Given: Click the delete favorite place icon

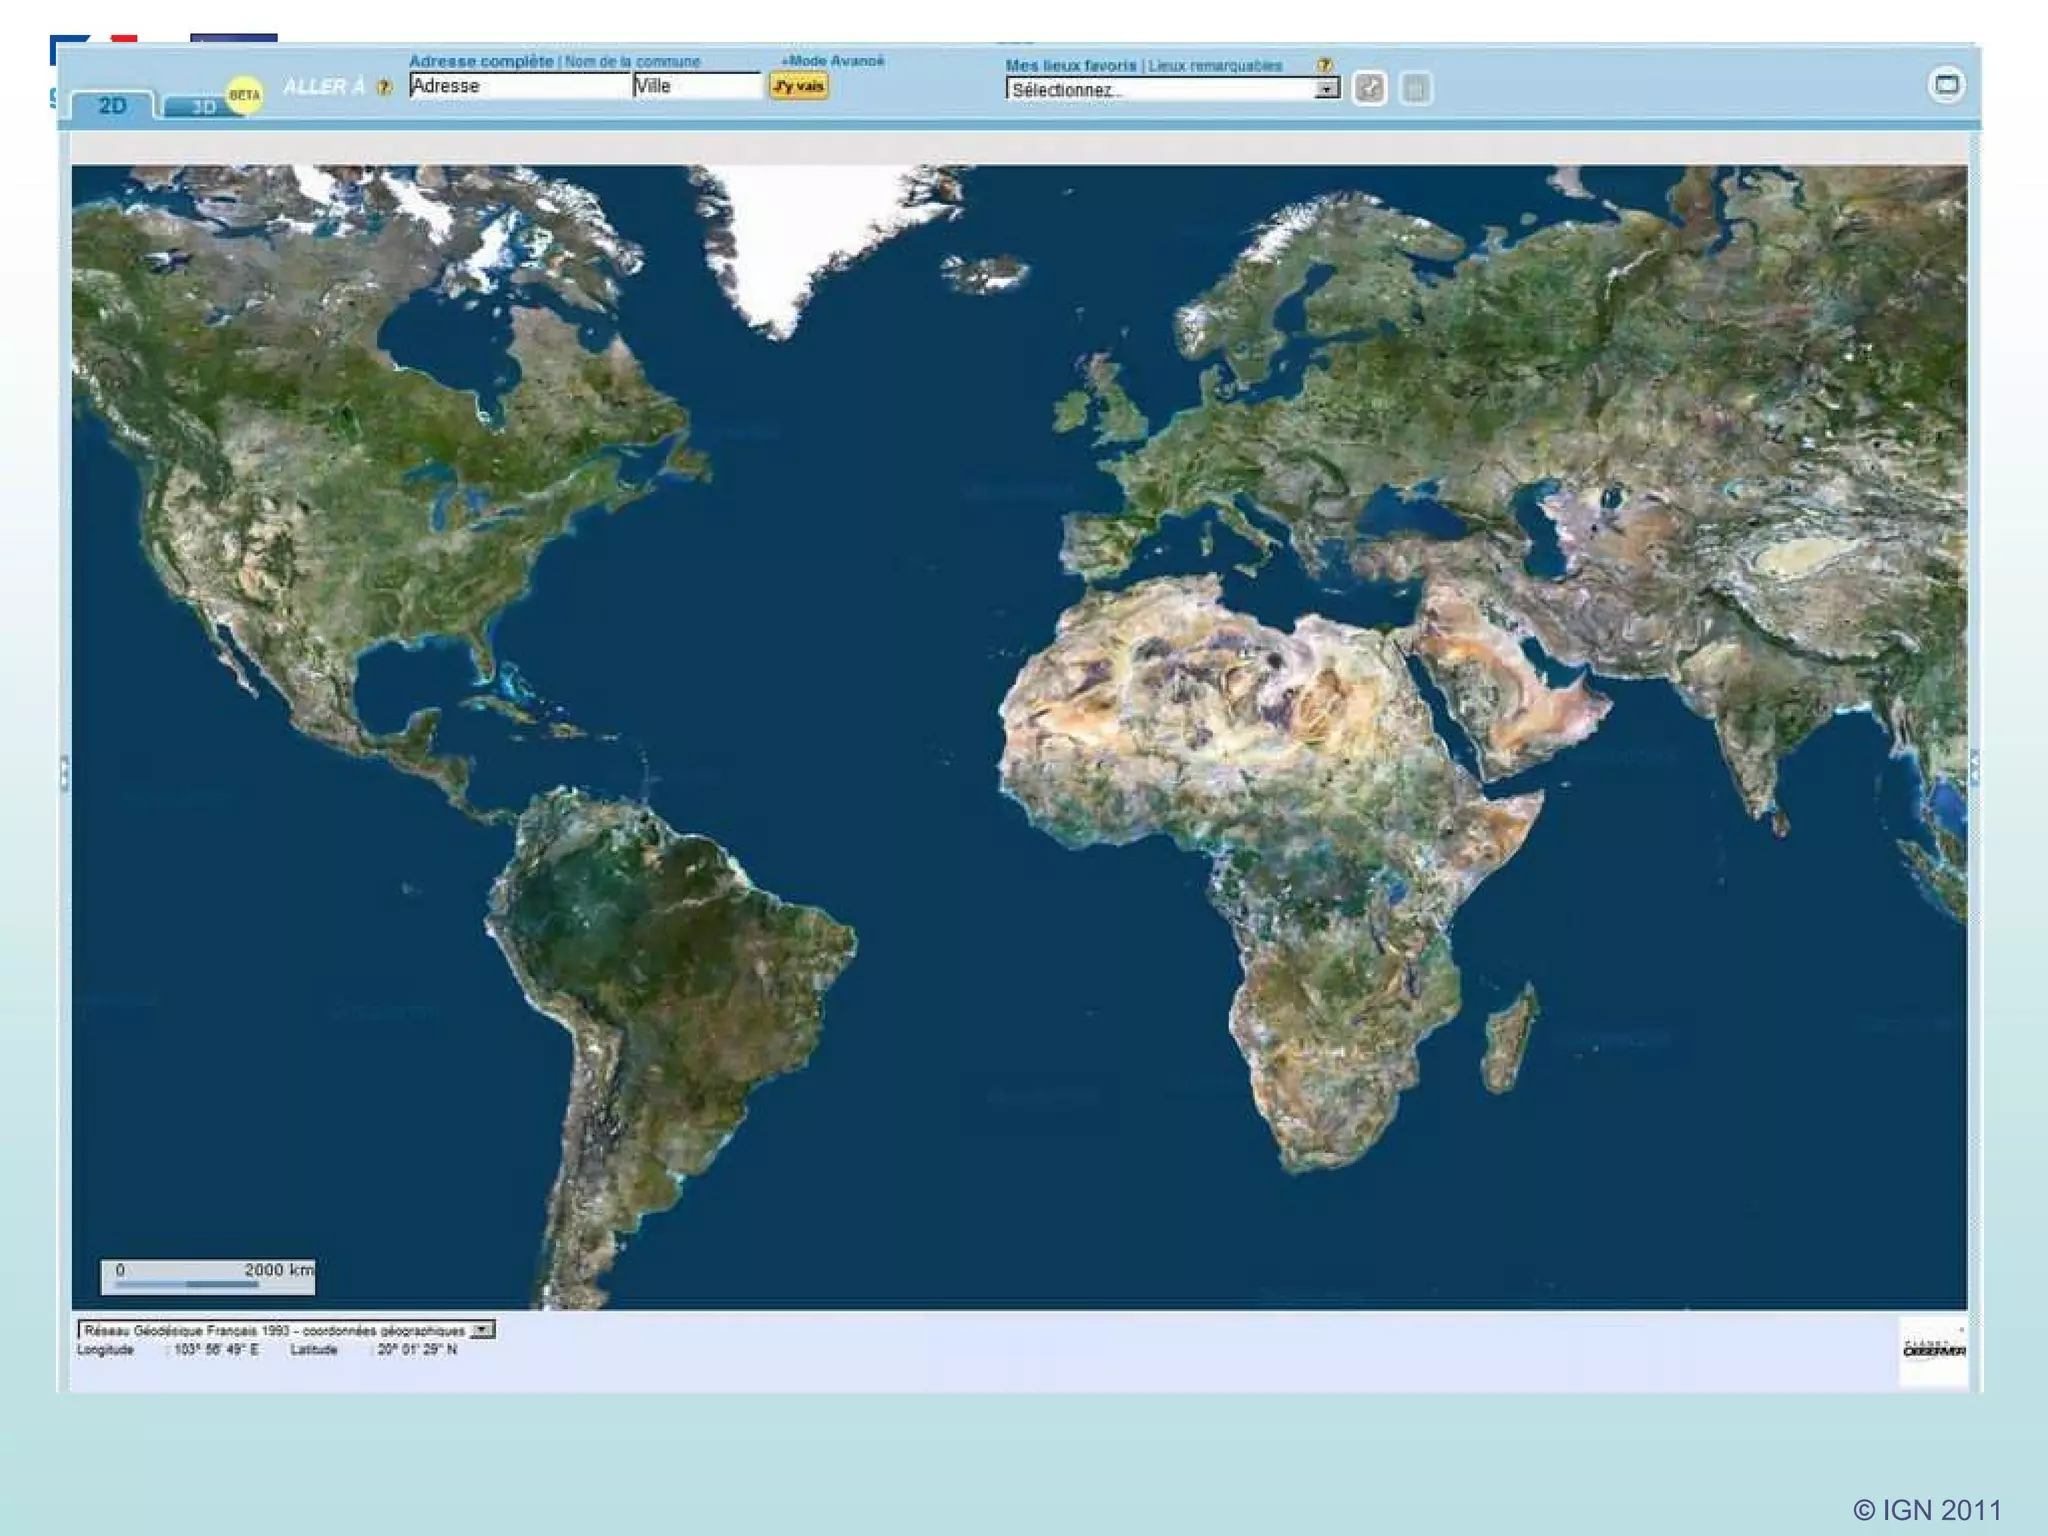Looking at the screenshot, I should 1415,89.
